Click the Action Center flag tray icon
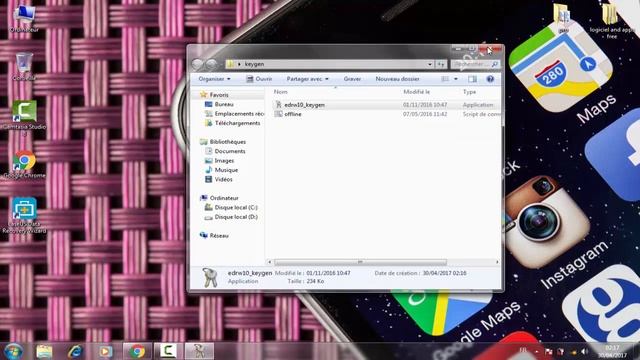640x360 pixels. 549,351
